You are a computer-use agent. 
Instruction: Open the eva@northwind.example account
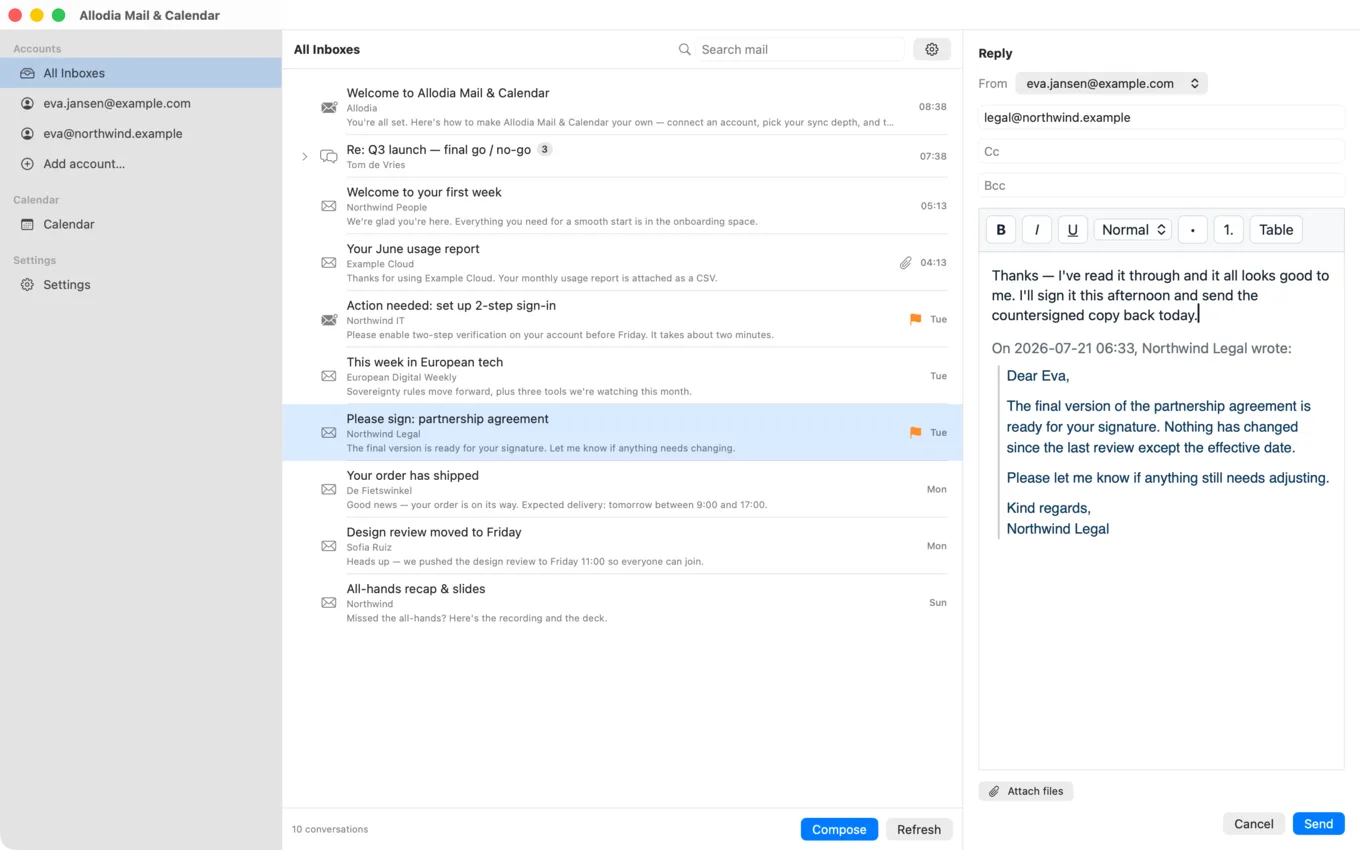141,133
